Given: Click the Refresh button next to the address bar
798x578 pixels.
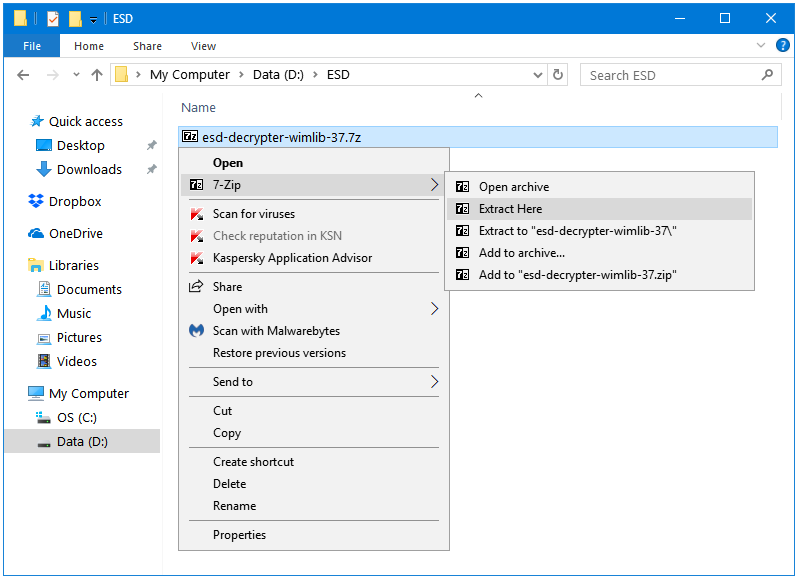Looking at the screenshot, I should [x=558, y=75].
